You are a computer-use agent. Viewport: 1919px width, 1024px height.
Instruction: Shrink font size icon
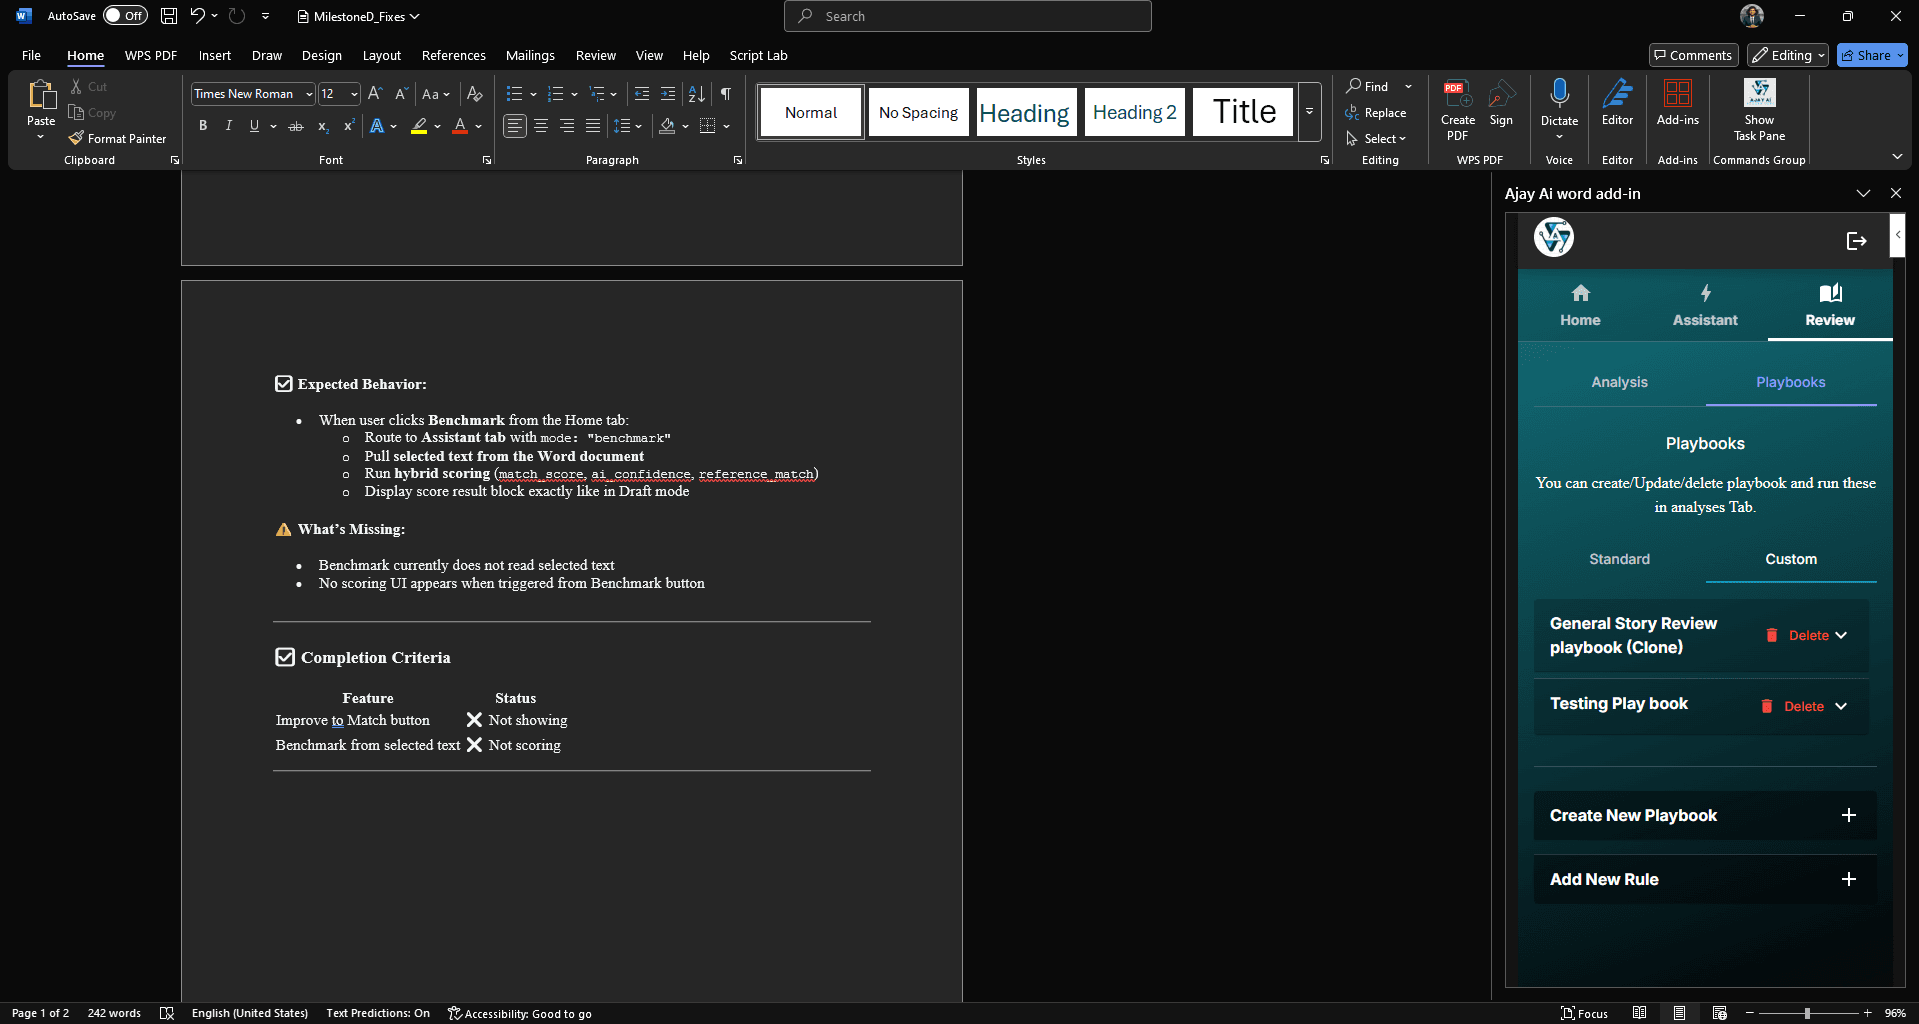[x=401, y=93]
